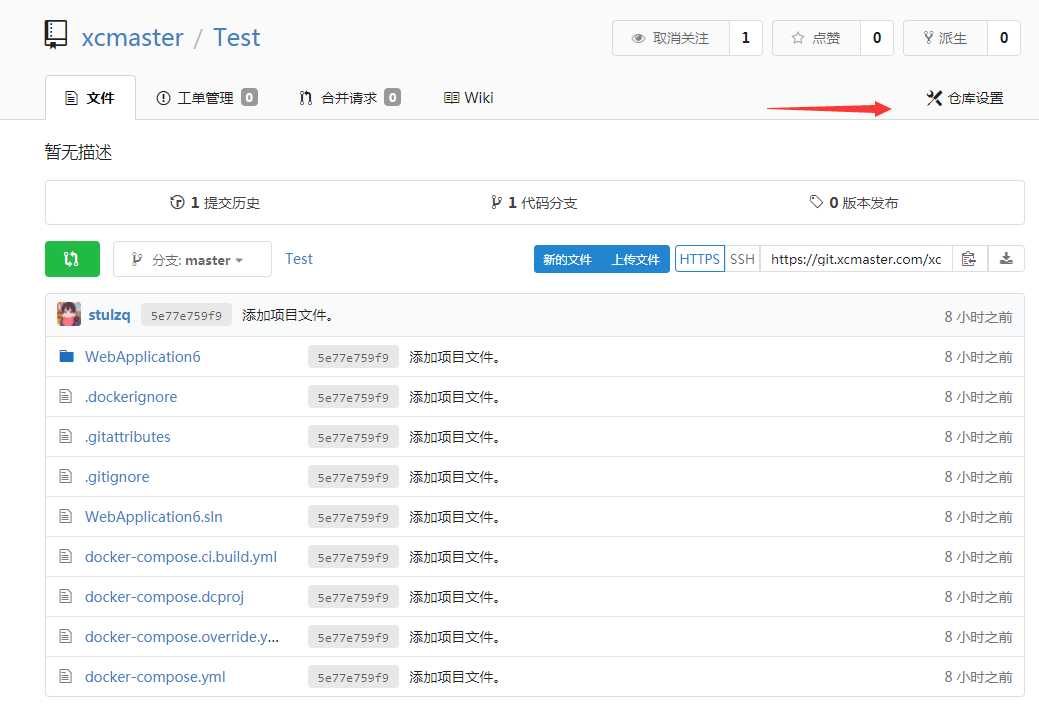1039x710 pixels.
Task: Click the file icon next to .dockerignore
Action: point(65,396)
